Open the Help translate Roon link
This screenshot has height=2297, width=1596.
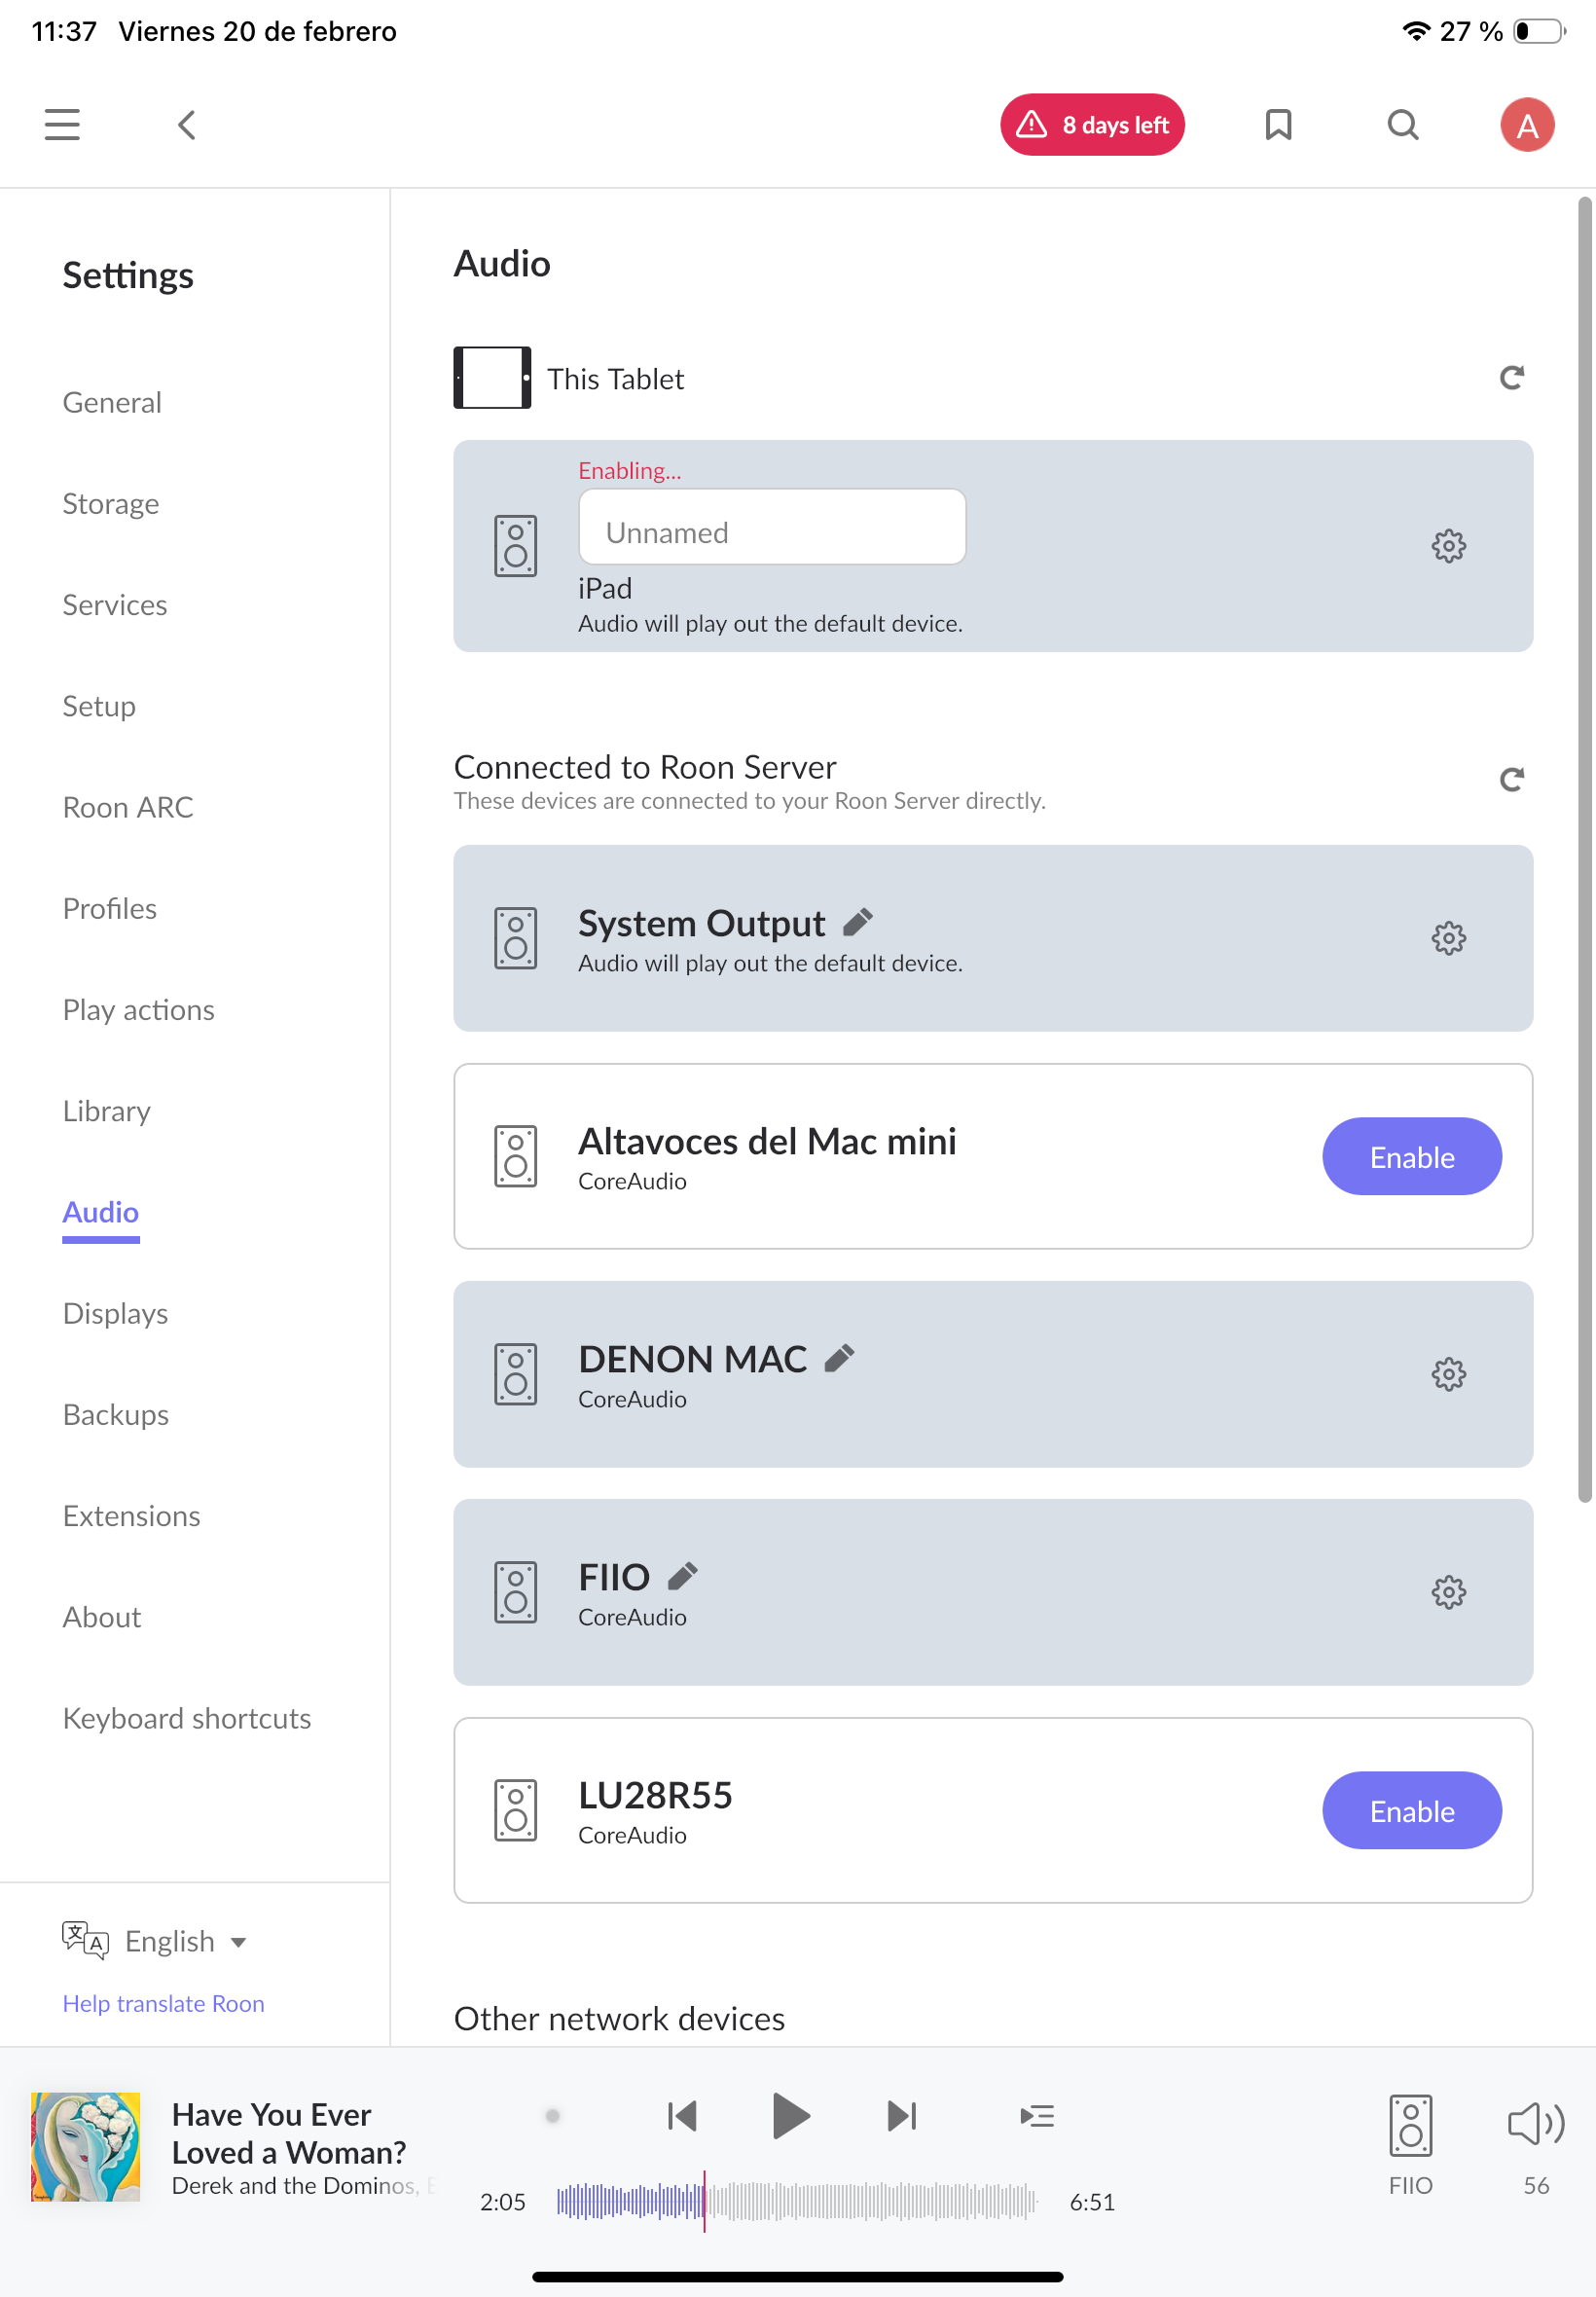[x=163, y=2003]
